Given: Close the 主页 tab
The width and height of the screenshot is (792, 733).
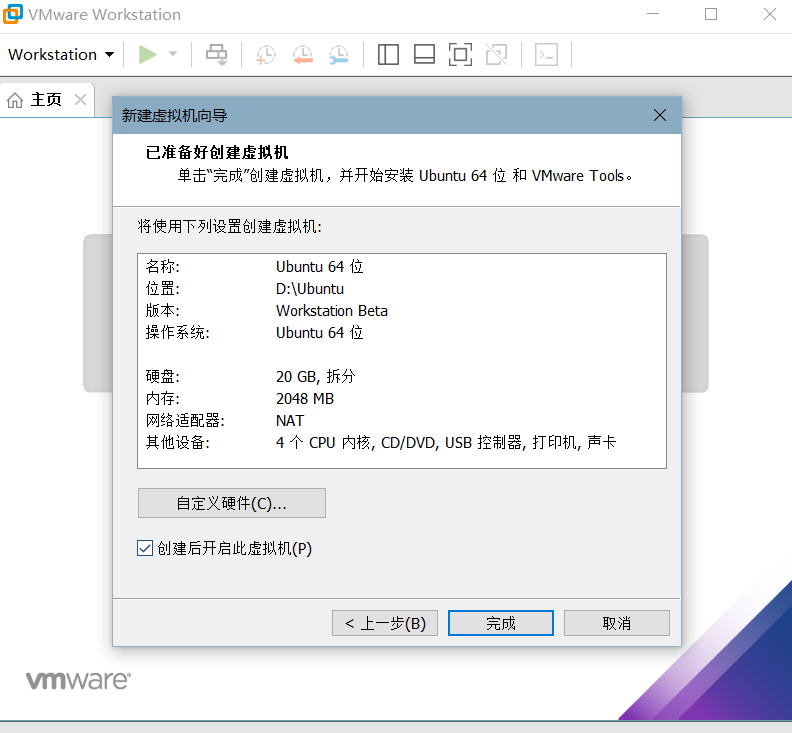Looking at the screenshot, I should pyautogui.click(x=80, y=100).
